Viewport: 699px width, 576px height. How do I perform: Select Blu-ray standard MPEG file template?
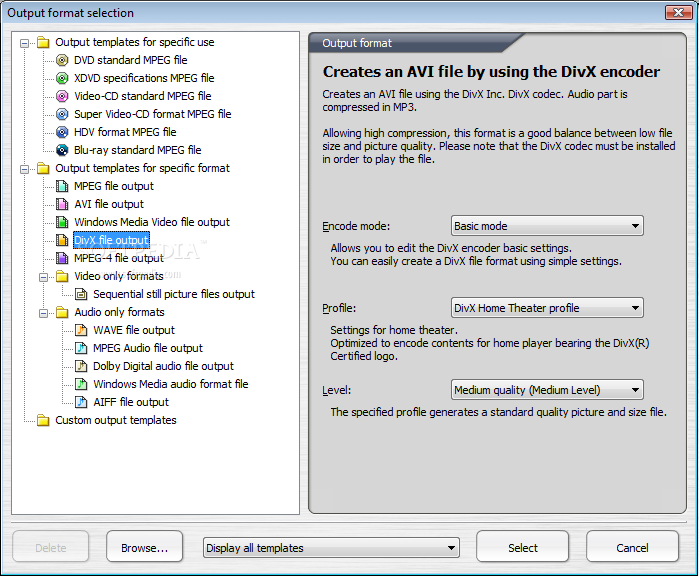pyautogui.click(x=137, y=150)
